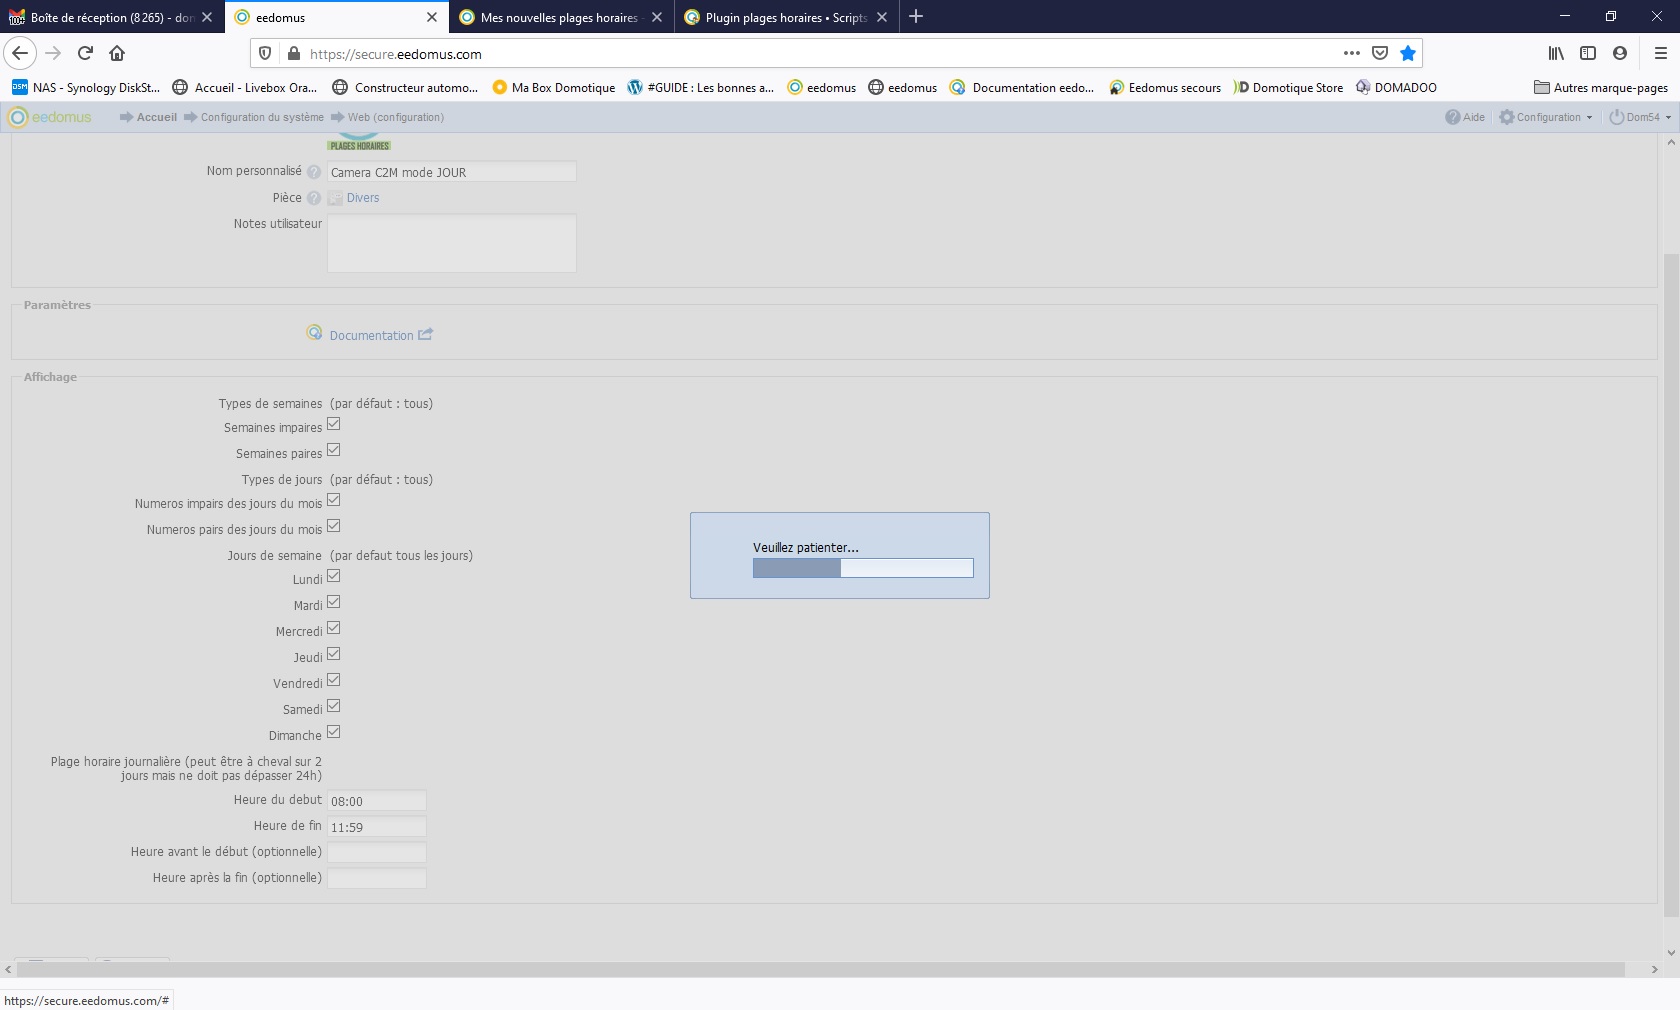The image size is (1680, 1010).
Task: Switch to Plugin plages horaires tab
Action: tap(785, 17)
